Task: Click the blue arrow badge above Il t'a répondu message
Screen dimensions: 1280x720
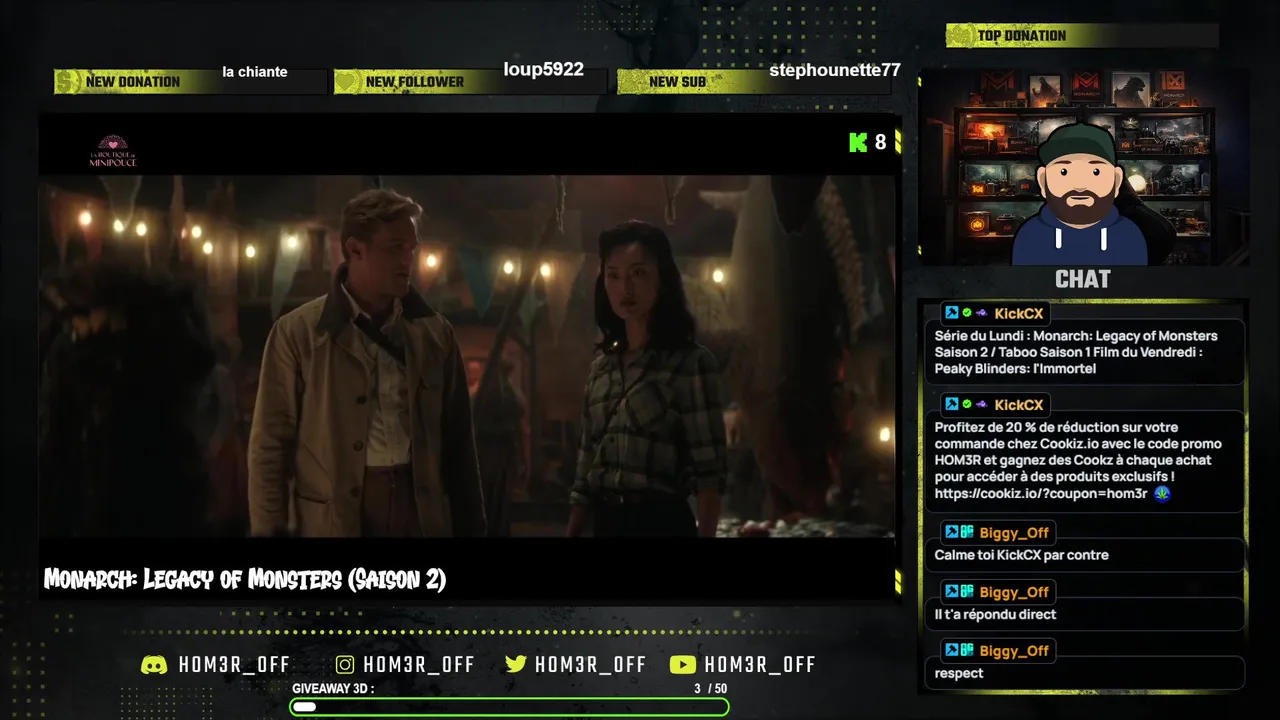Action: [952, 592]
